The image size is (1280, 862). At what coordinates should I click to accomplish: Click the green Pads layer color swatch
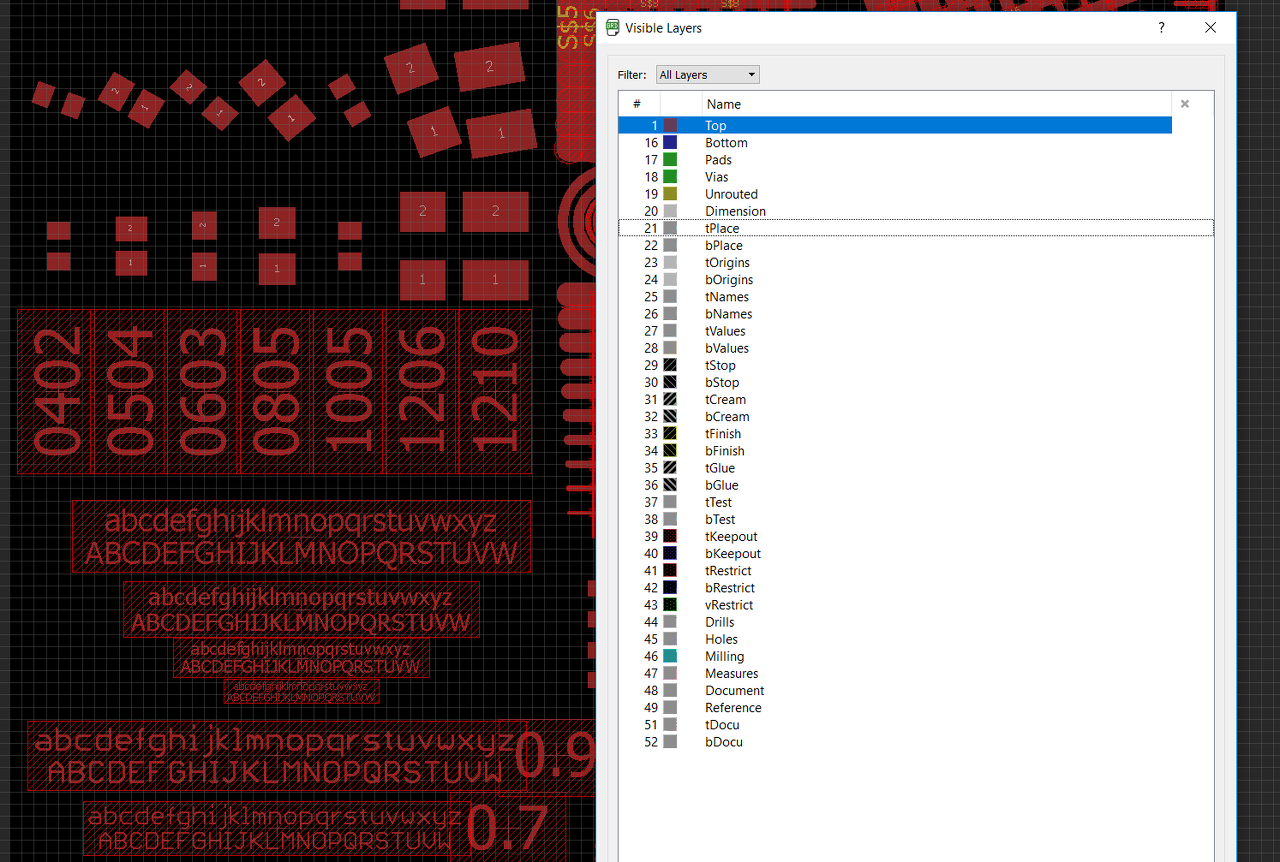point(670,160)
